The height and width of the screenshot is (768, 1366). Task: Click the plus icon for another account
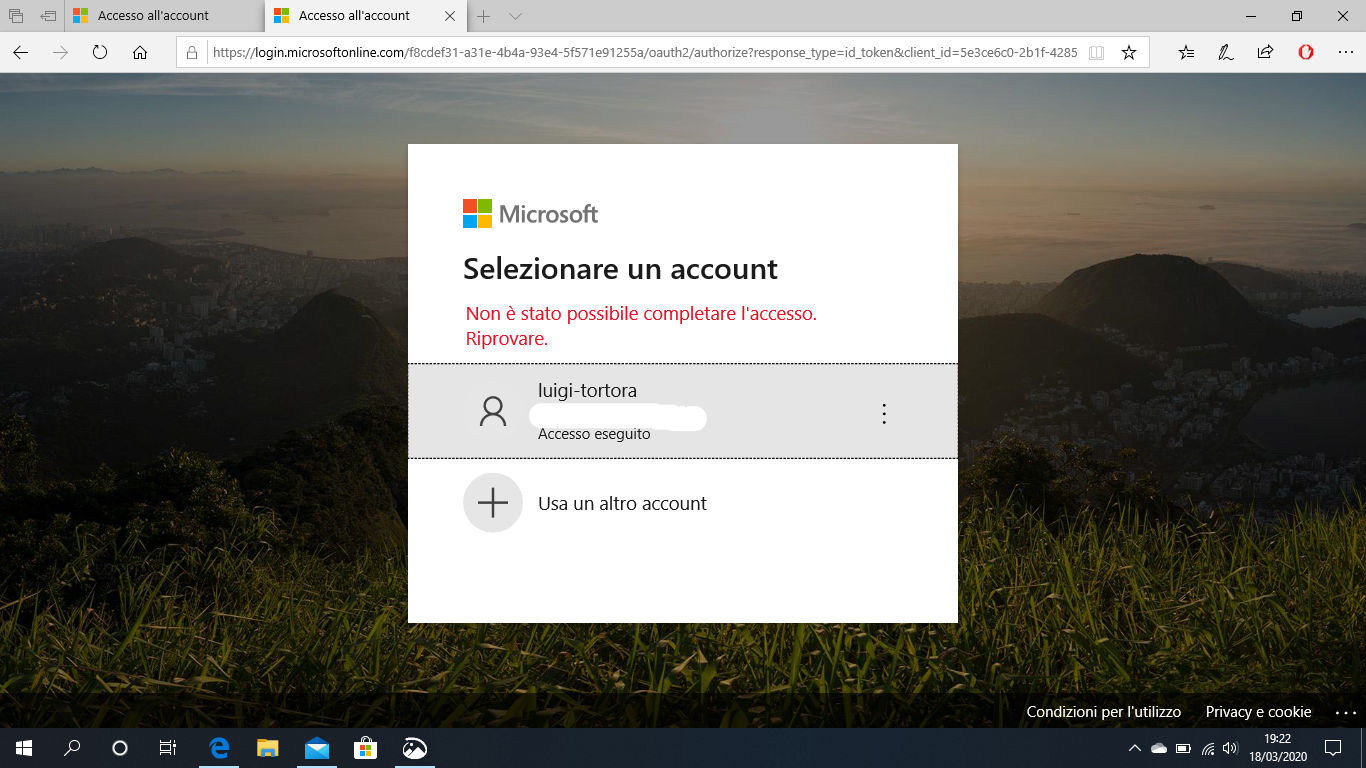(x=493, y=503)
